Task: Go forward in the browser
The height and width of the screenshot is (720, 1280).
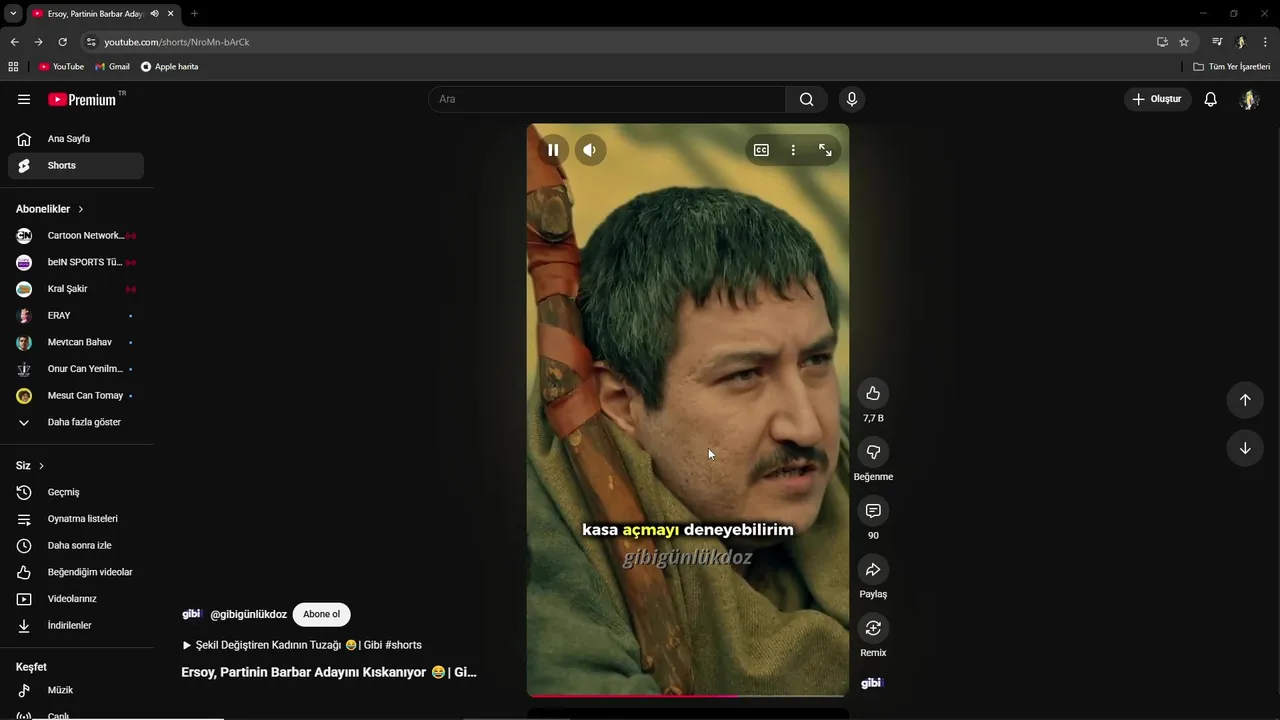Action: coord(38,42)
